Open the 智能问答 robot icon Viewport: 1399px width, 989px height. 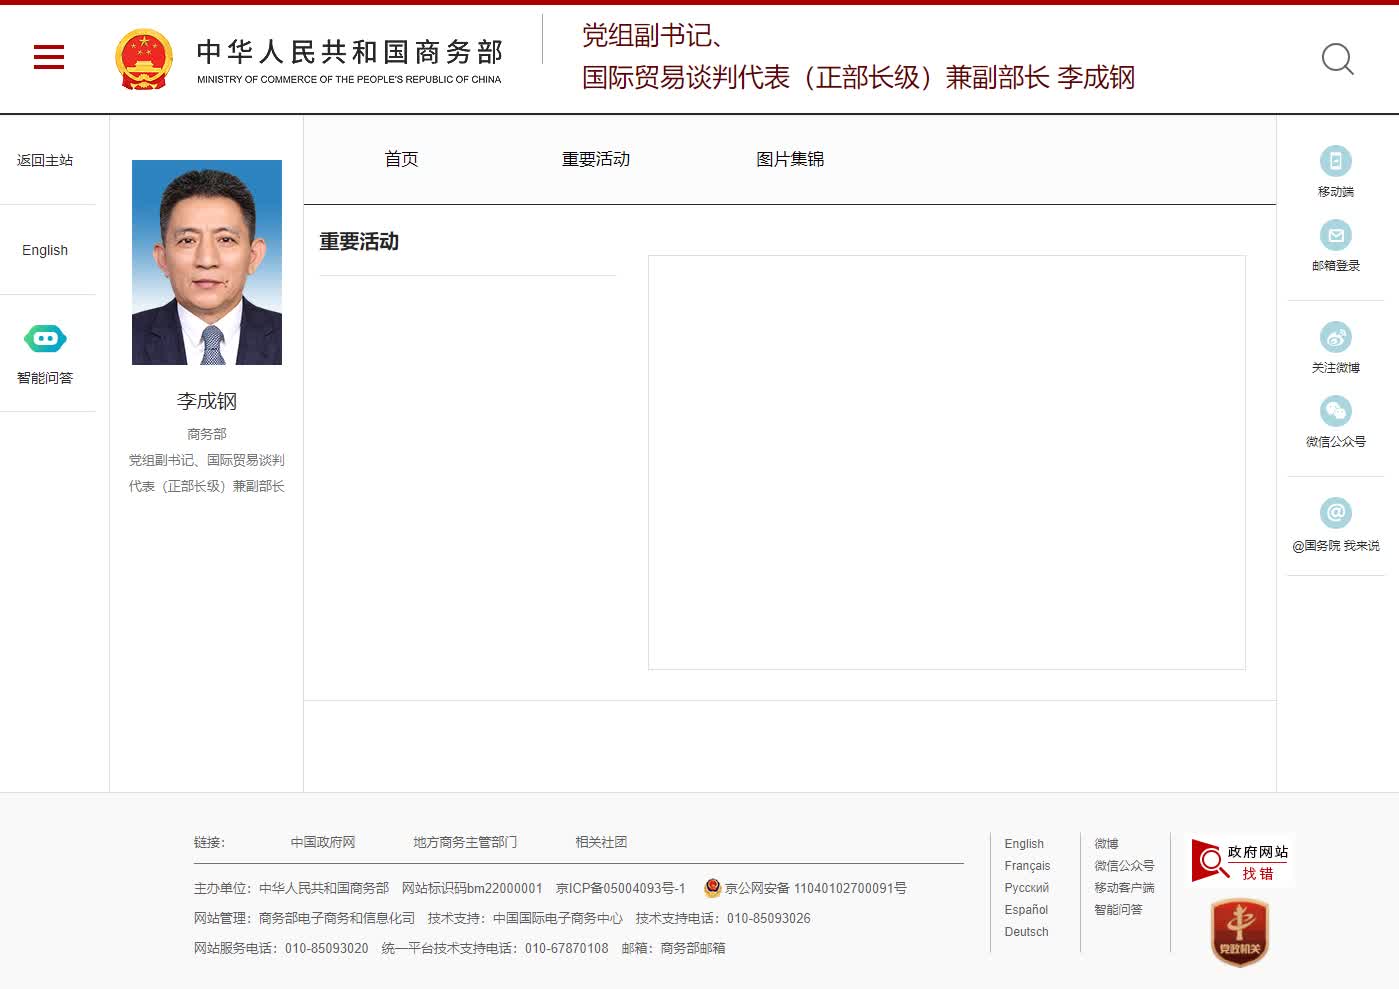(x=45, y=340)
